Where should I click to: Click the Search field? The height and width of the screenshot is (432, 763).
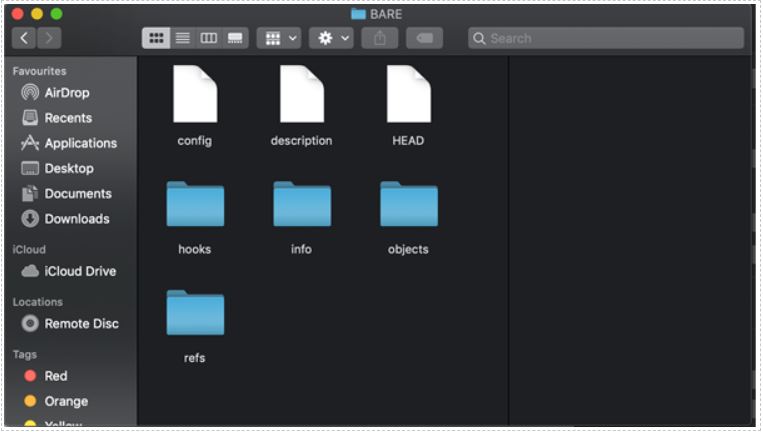(606, 38)
